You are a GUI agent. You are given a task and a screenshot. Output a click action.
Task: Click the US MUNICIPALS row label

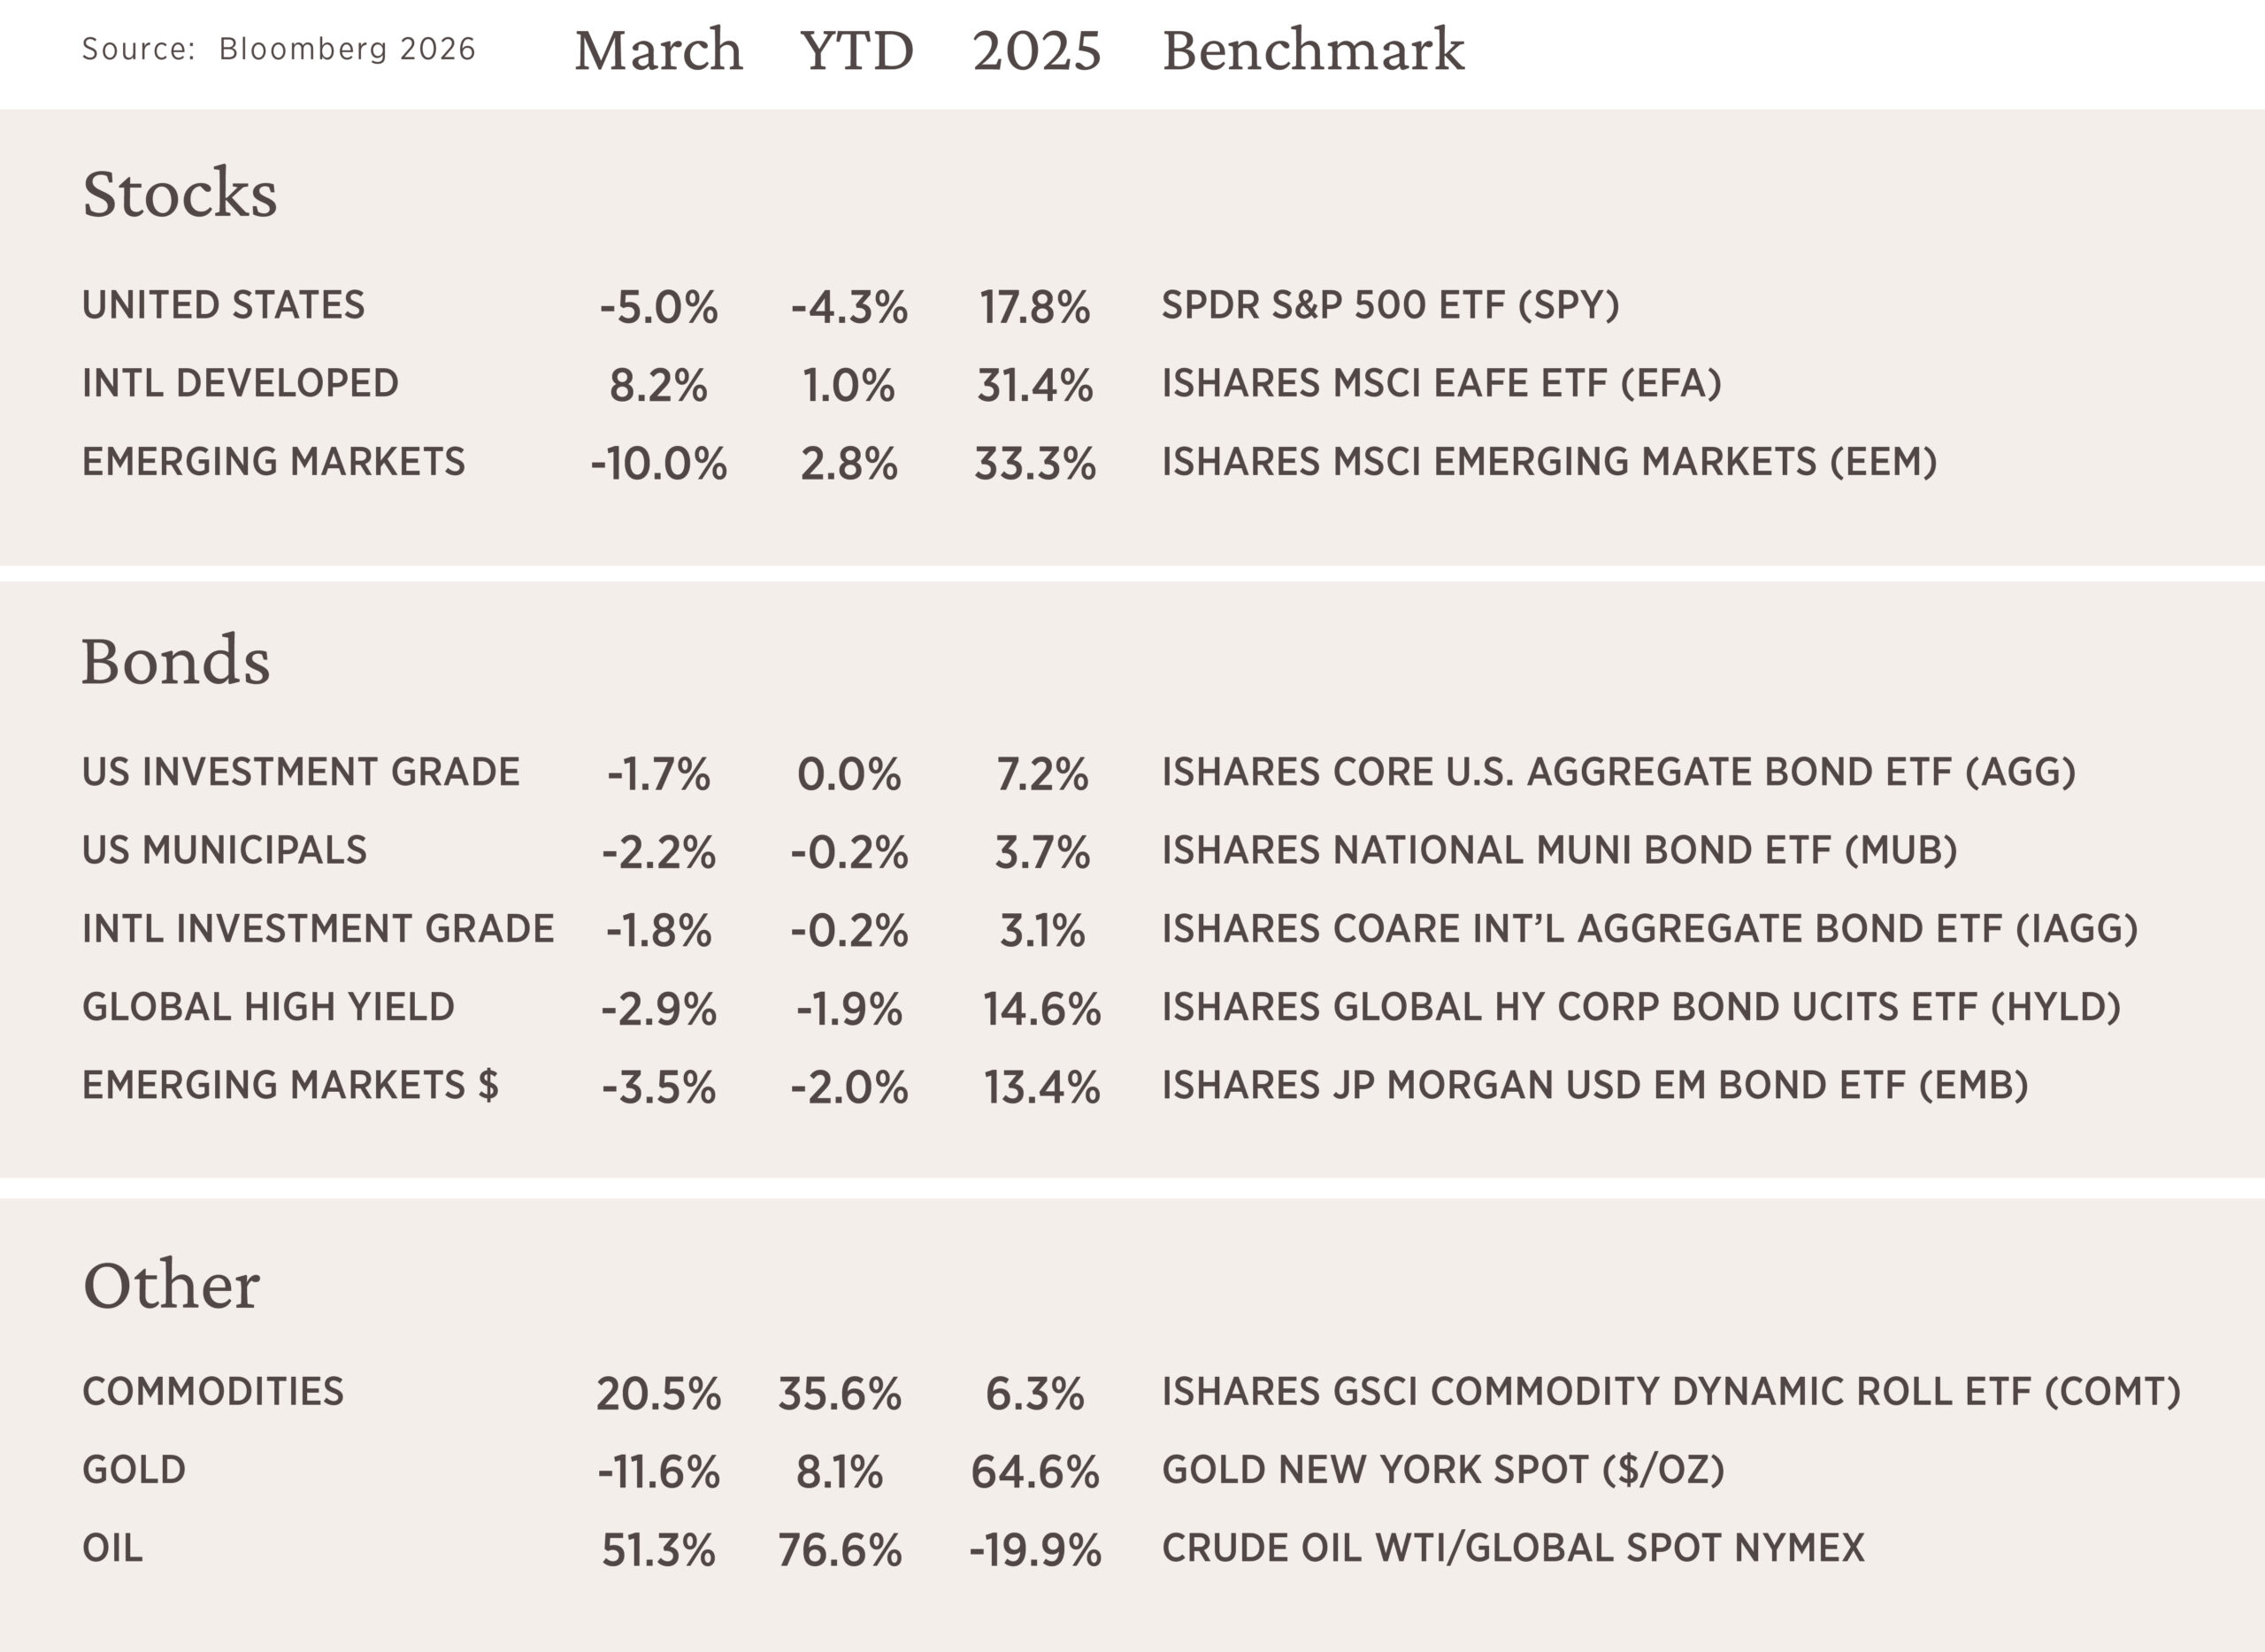tap(224, 850)
